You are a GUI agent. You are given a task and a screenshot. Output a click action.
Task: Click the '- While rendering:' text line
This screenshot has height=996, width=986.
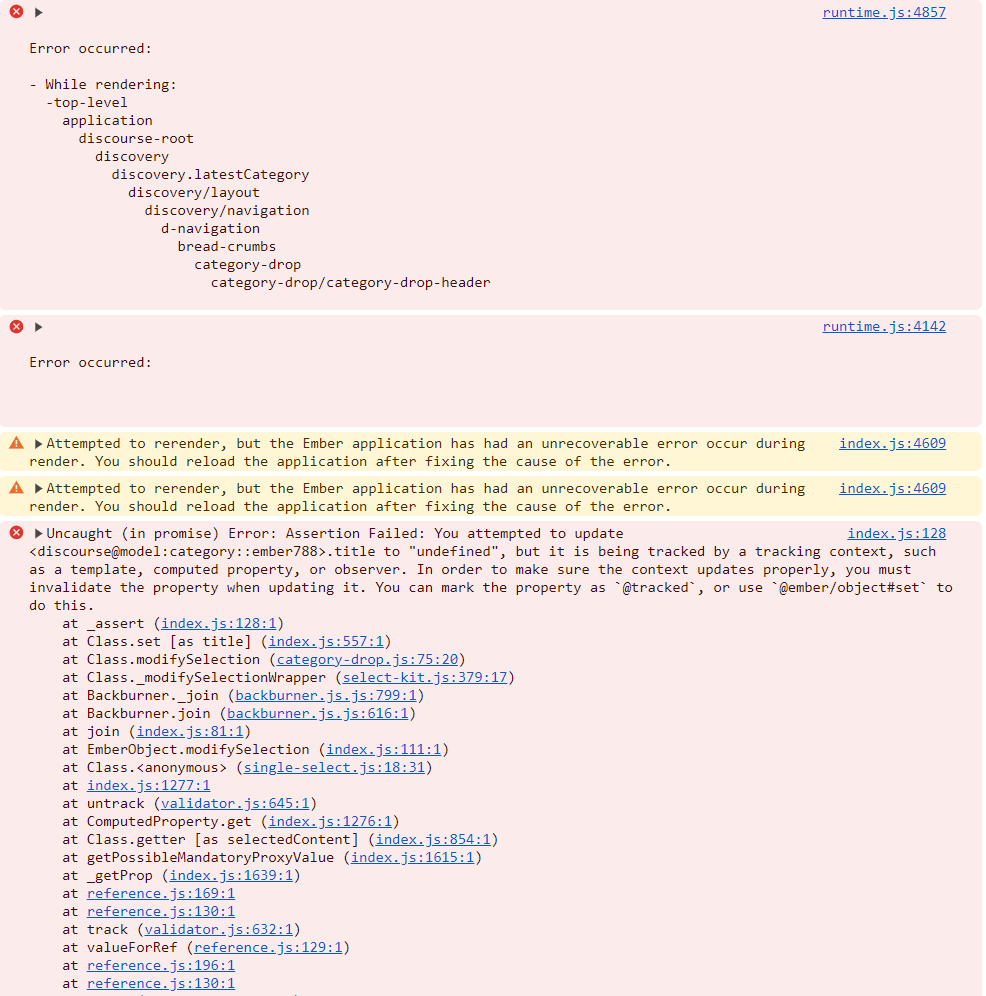(103, 84)
